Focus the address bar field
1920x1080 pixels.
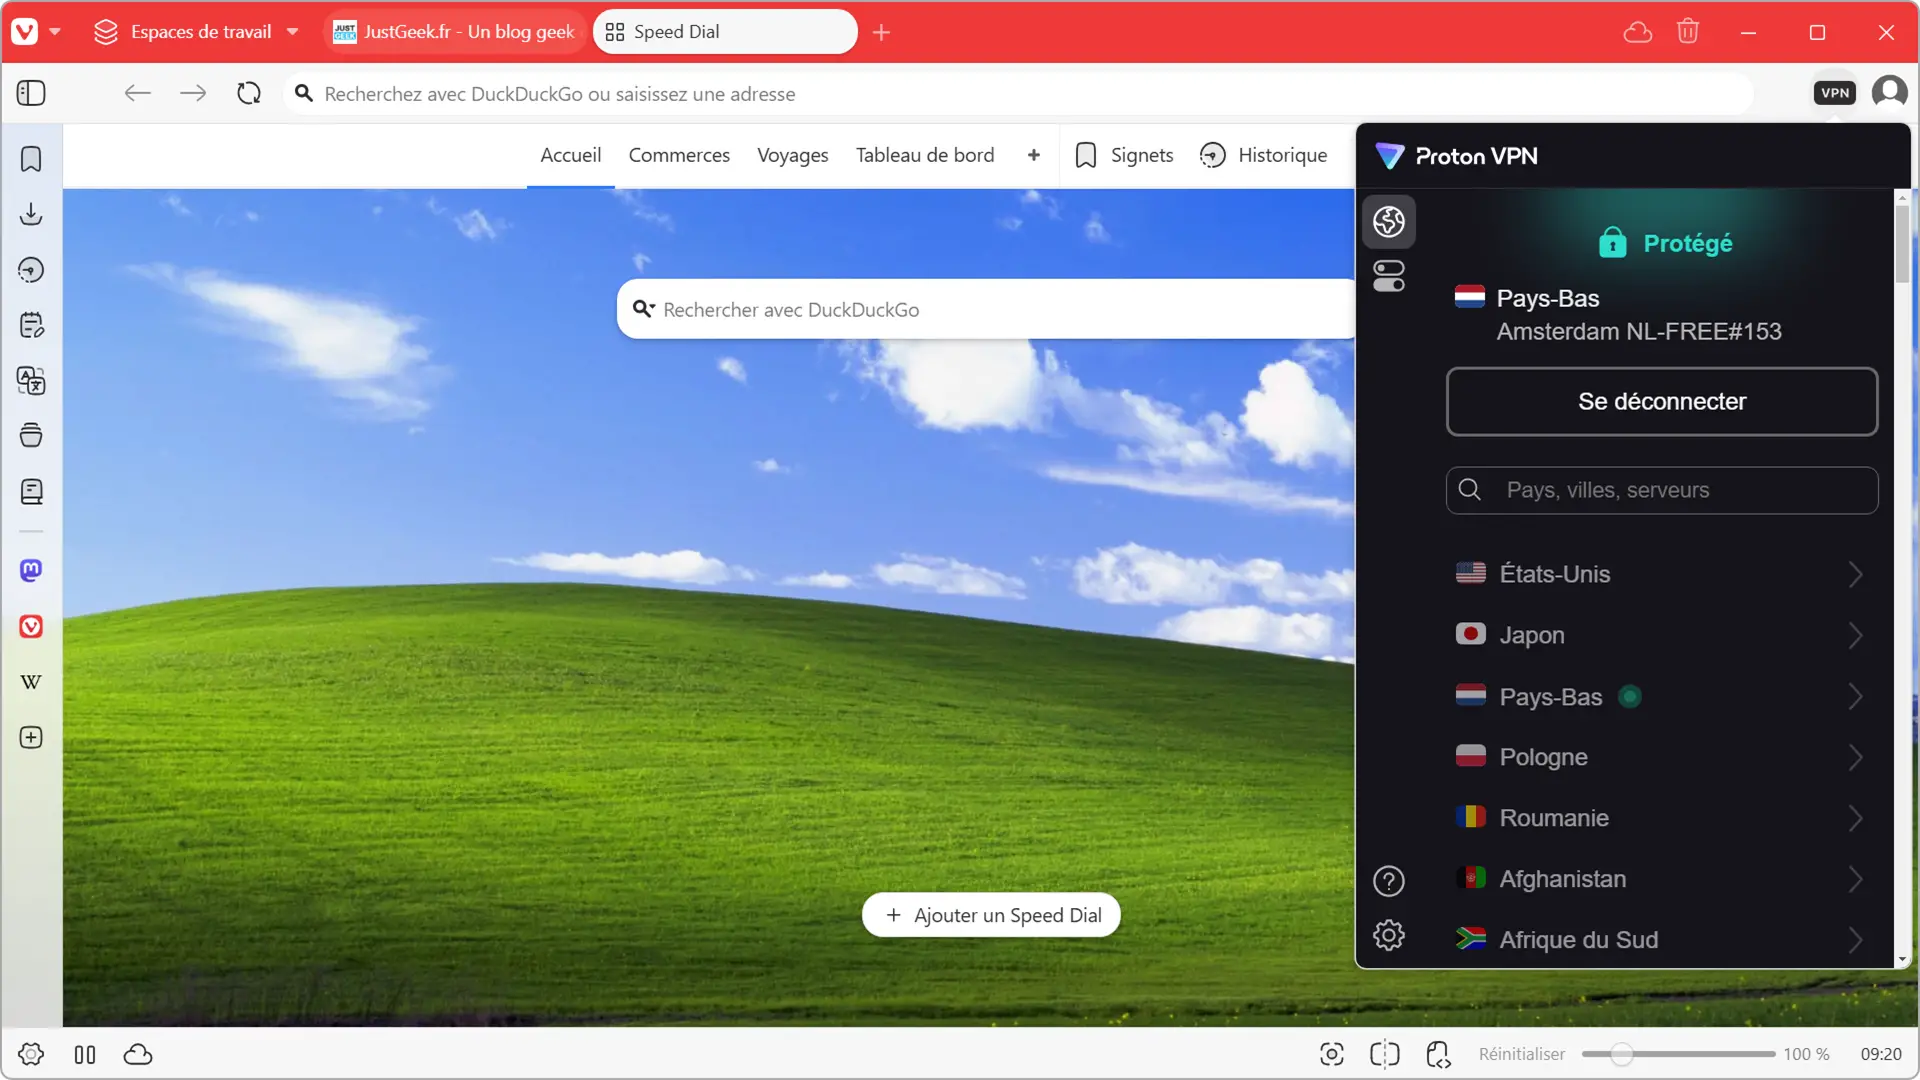click(x=1018, y=93)
